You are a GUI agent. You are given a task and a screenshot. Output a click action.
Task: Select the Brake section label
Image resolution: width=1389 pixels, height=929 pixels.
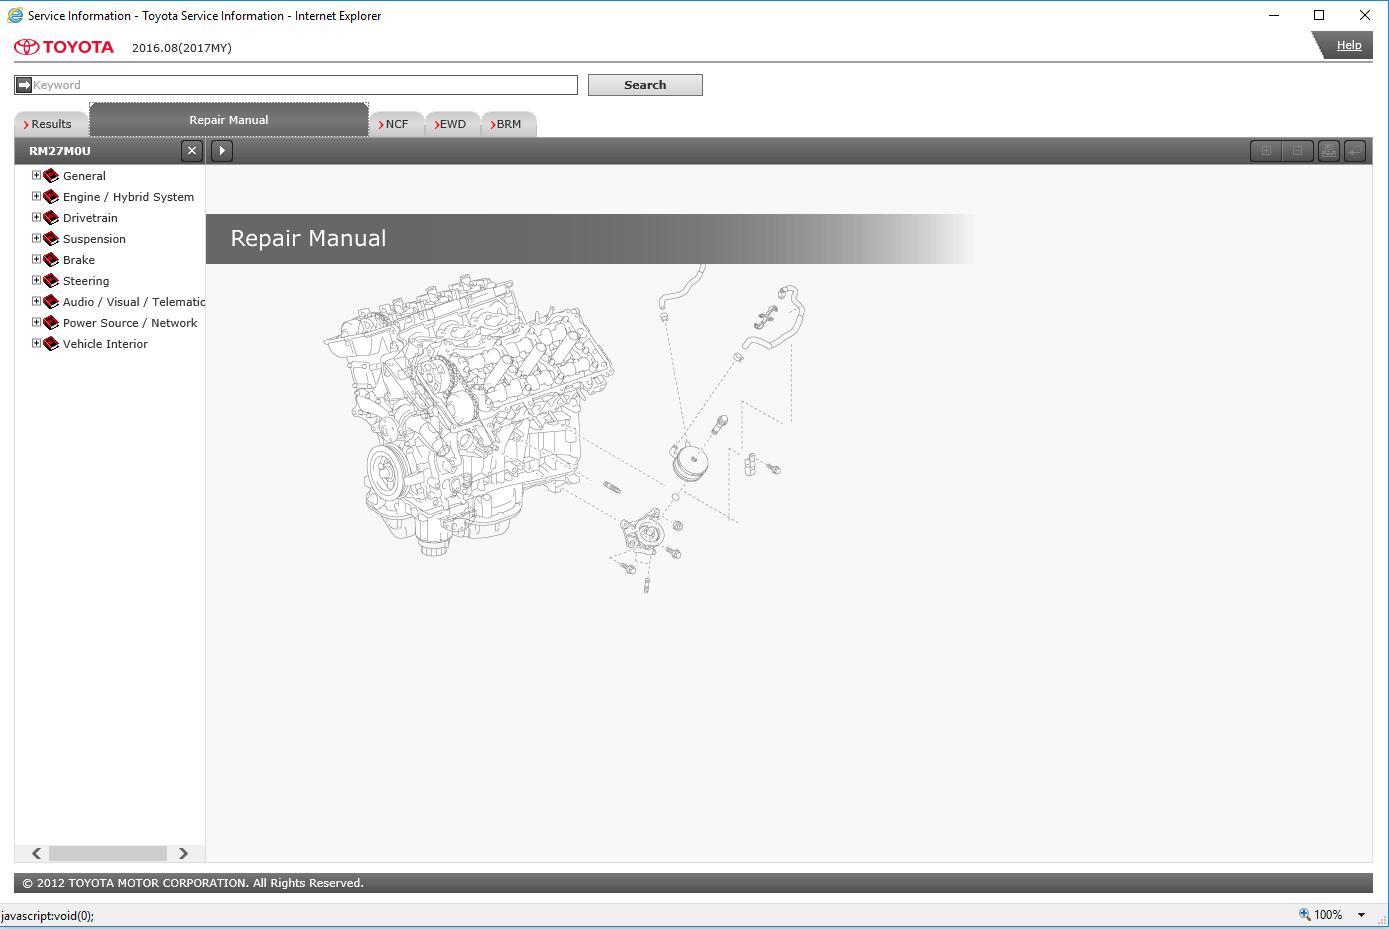click(x=79, y=260)
